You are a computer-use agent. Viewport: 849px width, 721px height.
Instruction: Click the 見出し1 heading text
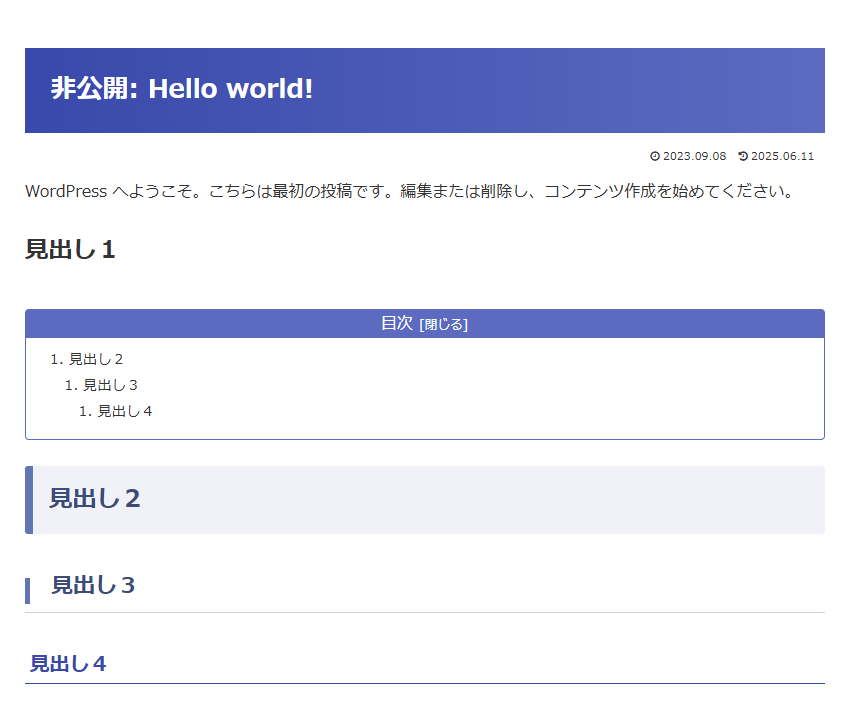pyautogui.click(x=70, y=250)
